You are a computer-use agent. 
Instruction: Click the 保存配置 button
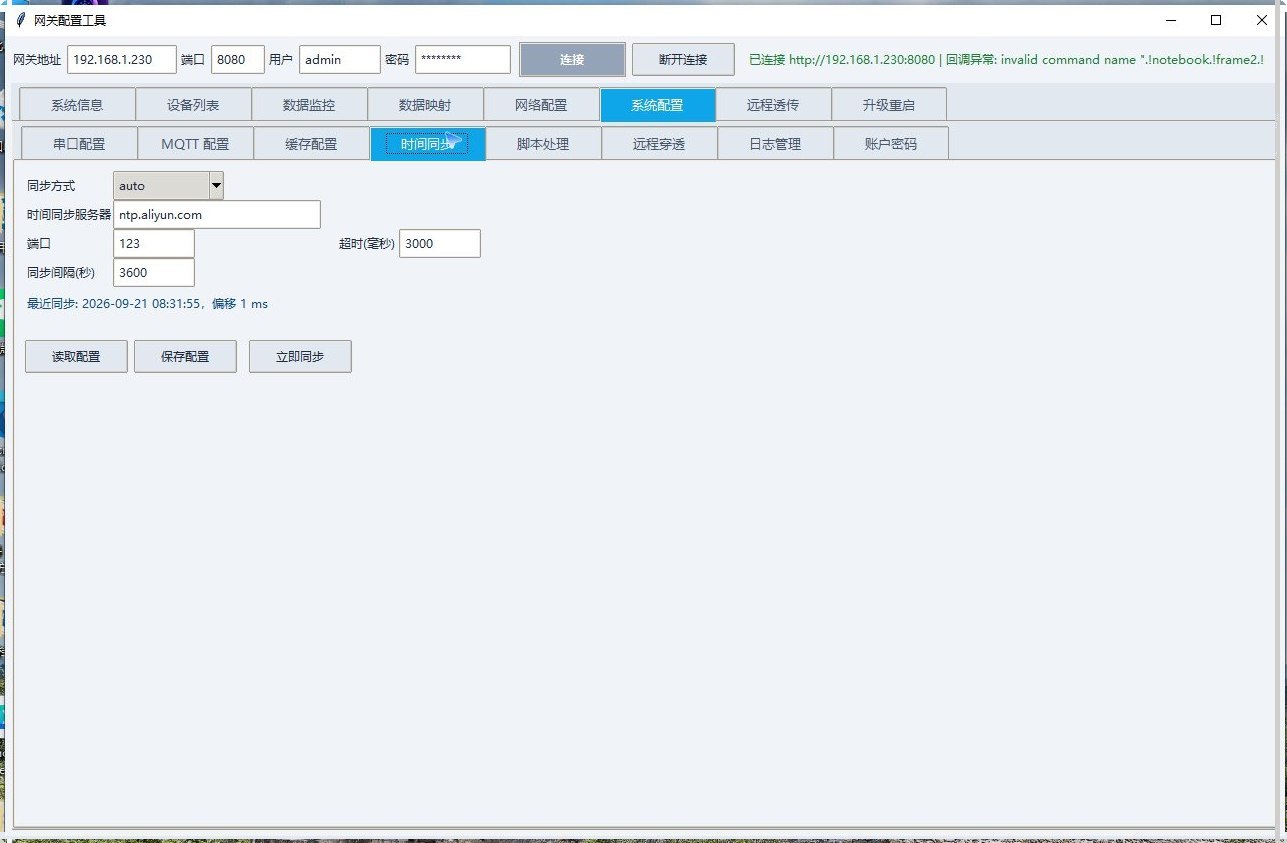(185, 357)
